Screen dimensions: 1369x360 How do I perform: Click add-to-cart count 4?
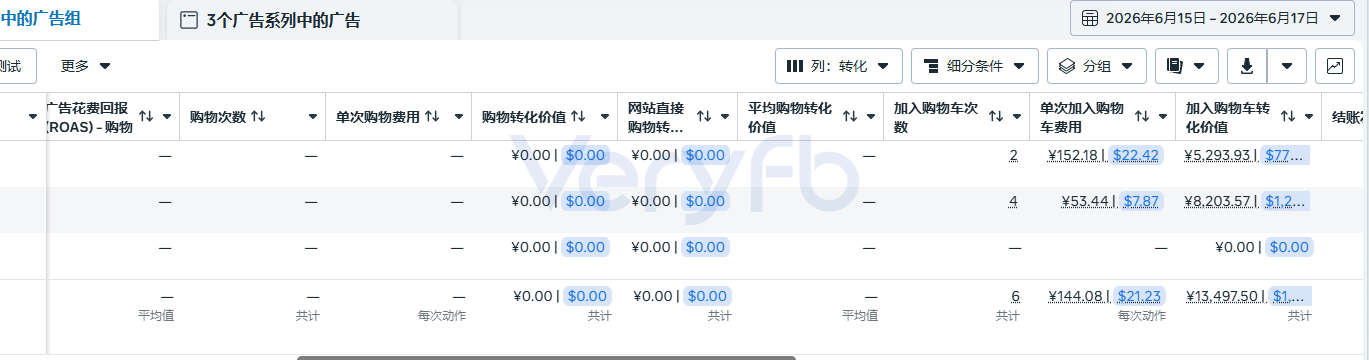tap(1013, 201)
